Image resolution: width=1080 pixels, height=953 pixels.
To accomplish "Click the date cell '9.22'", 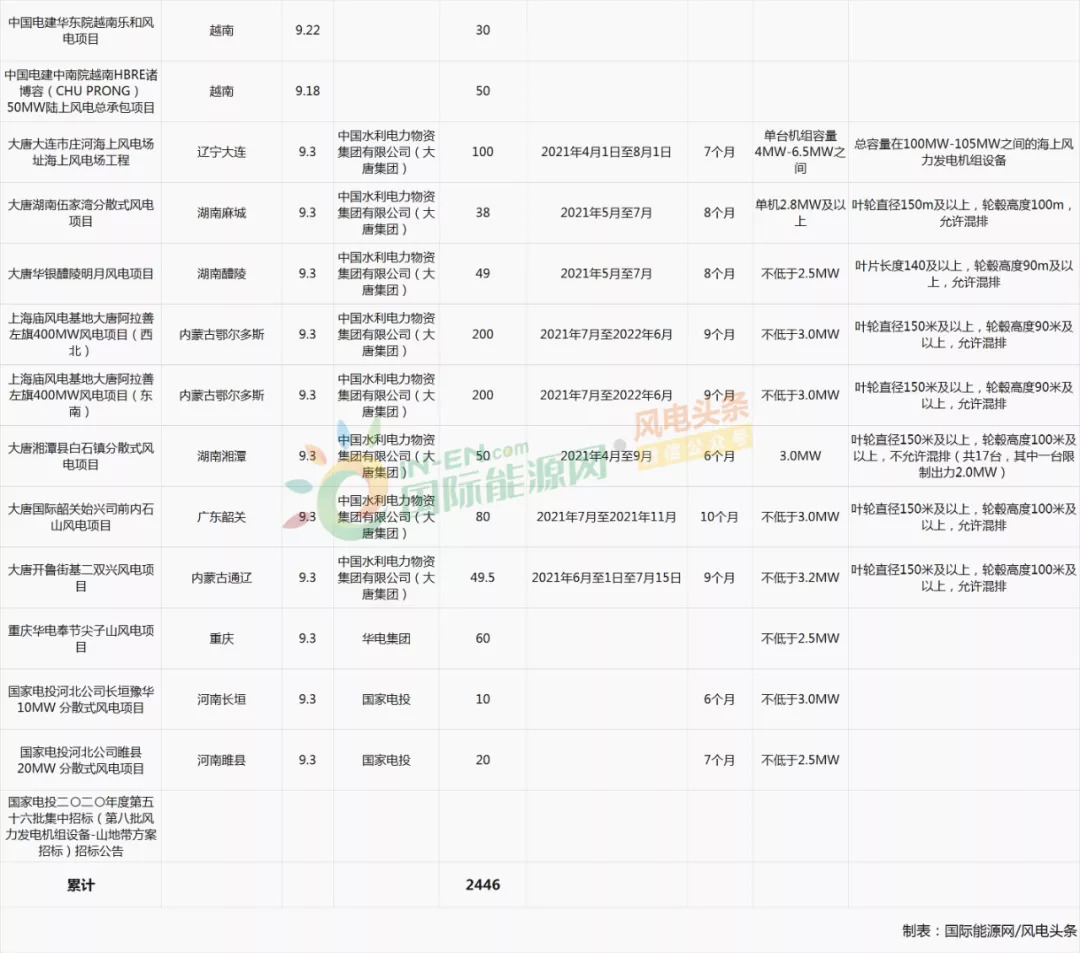I will pyautogui.click(x=307, y=30).
